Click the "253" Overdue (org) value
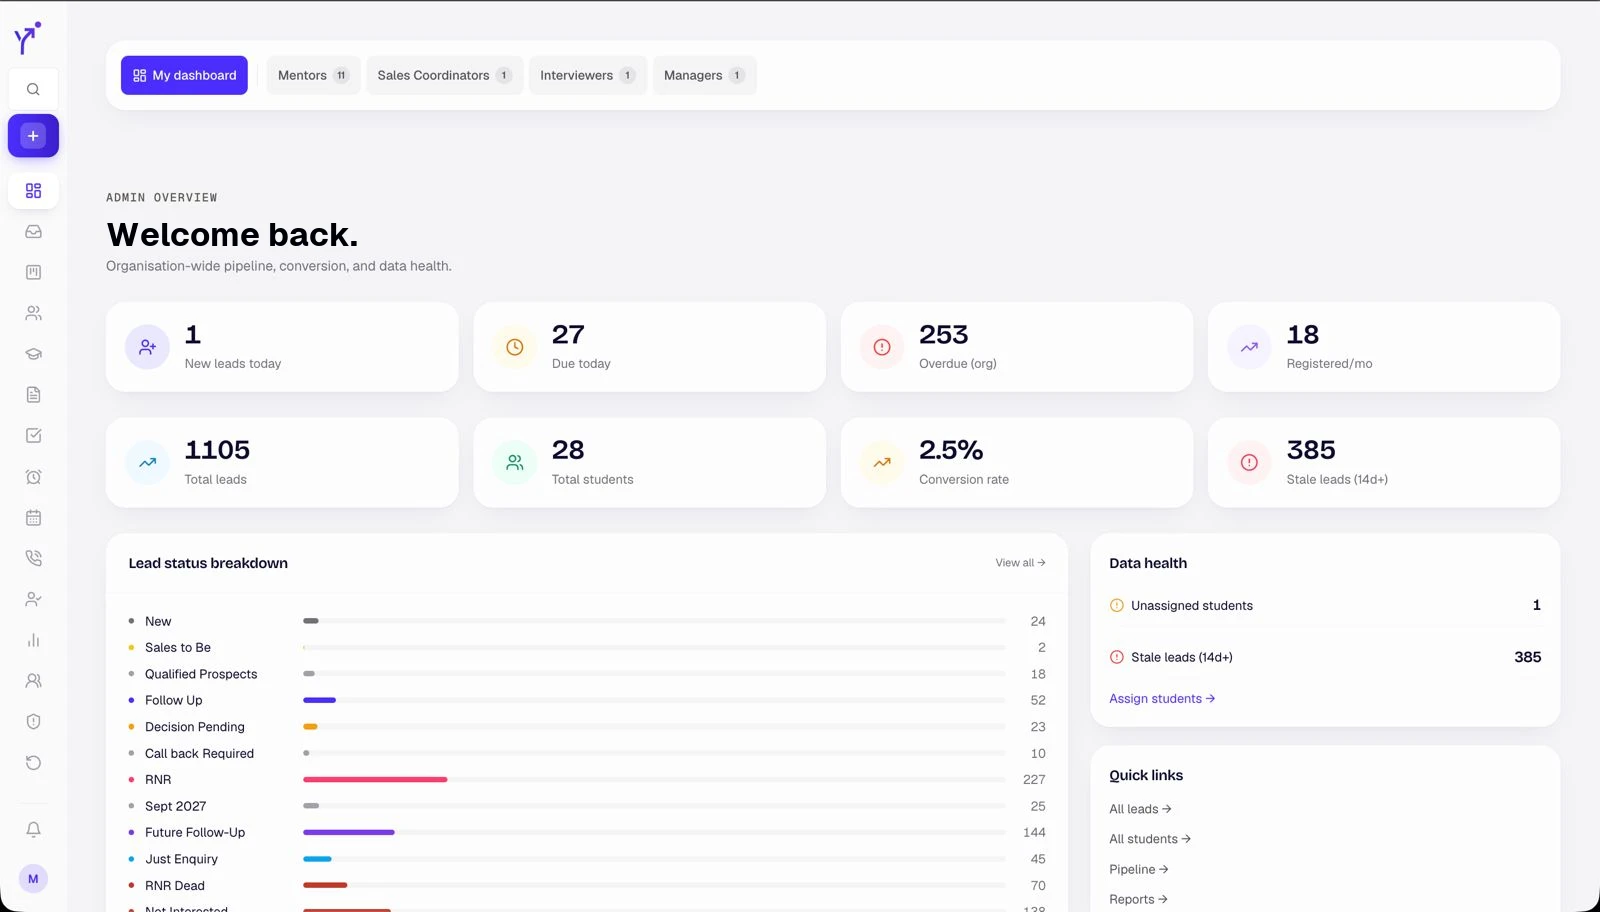Image resolution: width=1600 pixels, height=912 pixels. point(944,334)
